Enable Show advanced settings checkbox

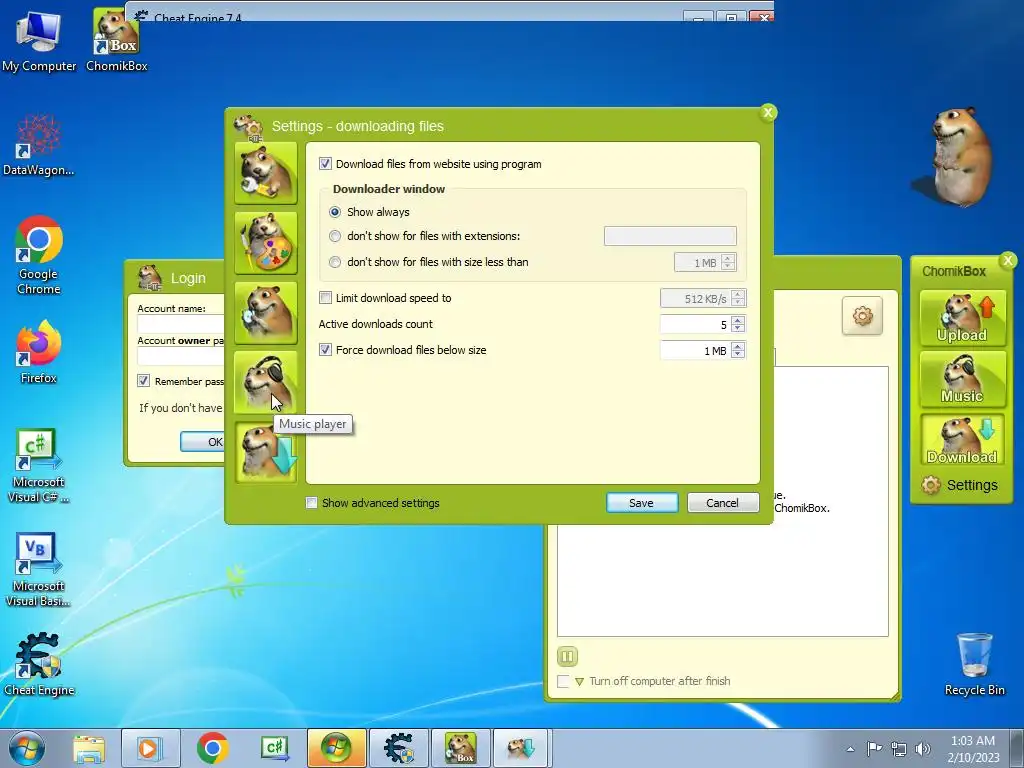pyautogui.click(x=312, y=503)
